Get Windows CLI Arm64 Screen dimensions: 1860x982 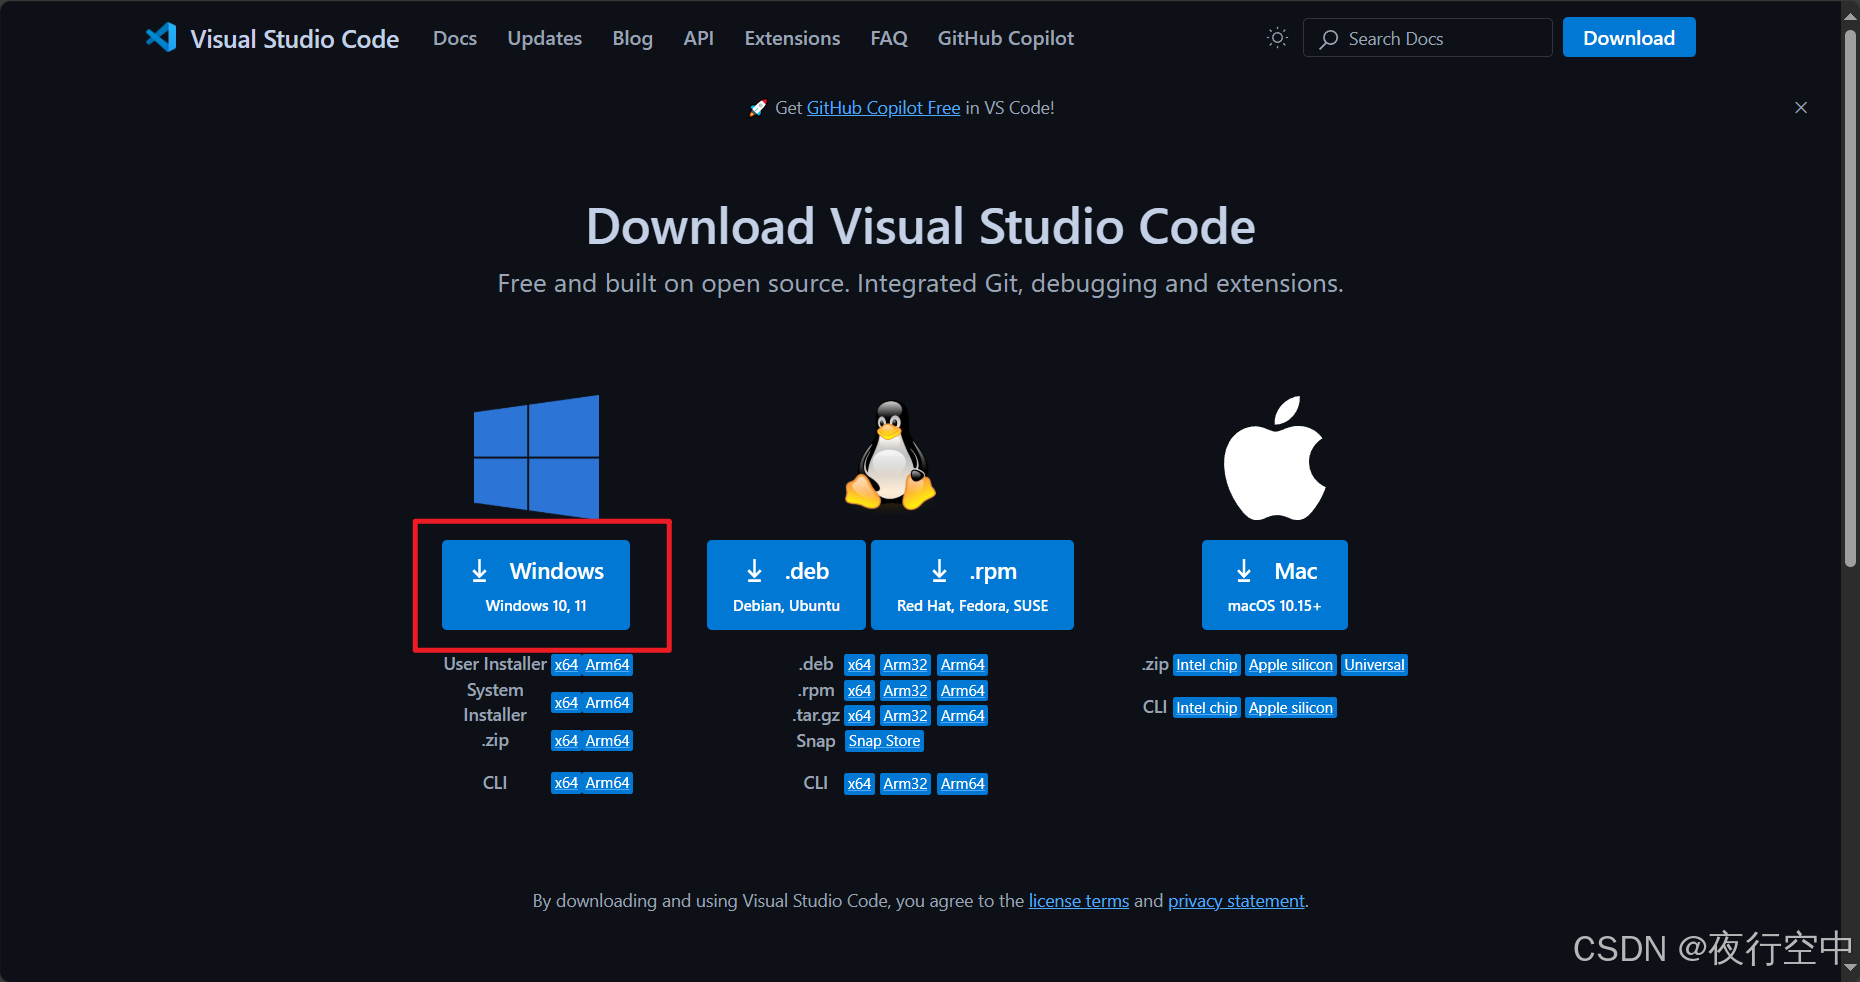pos(607,783)
